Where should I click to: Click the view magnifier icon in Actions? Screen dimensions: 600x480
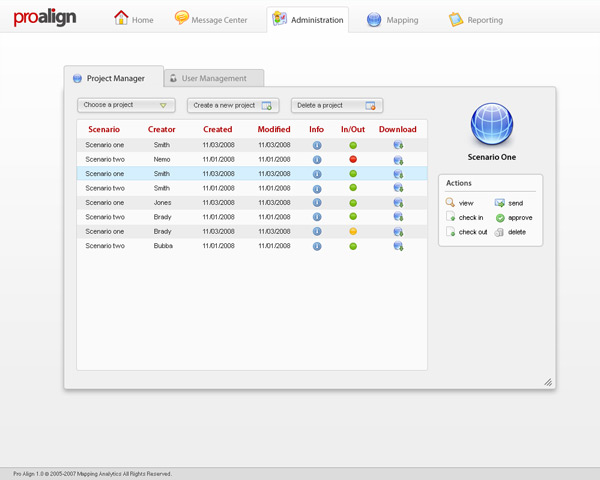451,203
